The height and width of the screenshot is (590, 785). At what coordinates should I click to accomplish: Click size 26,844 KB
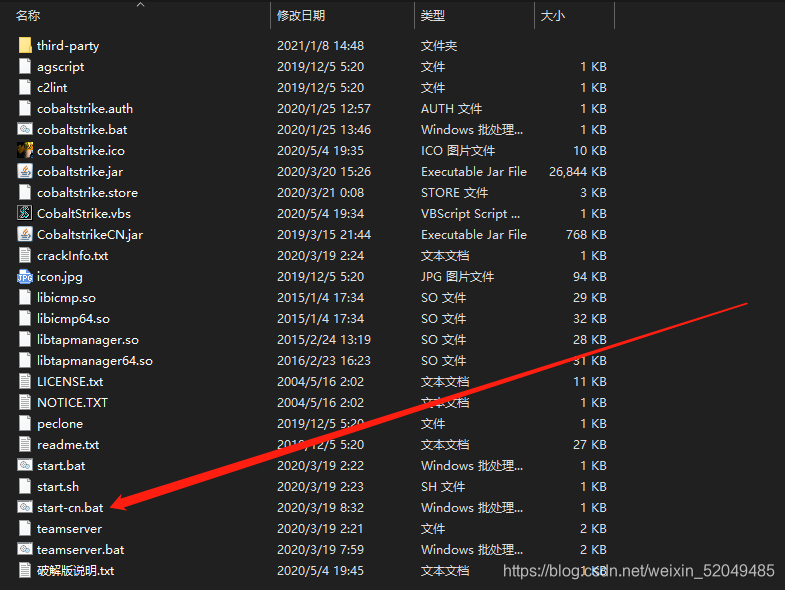tap(578, 172)
